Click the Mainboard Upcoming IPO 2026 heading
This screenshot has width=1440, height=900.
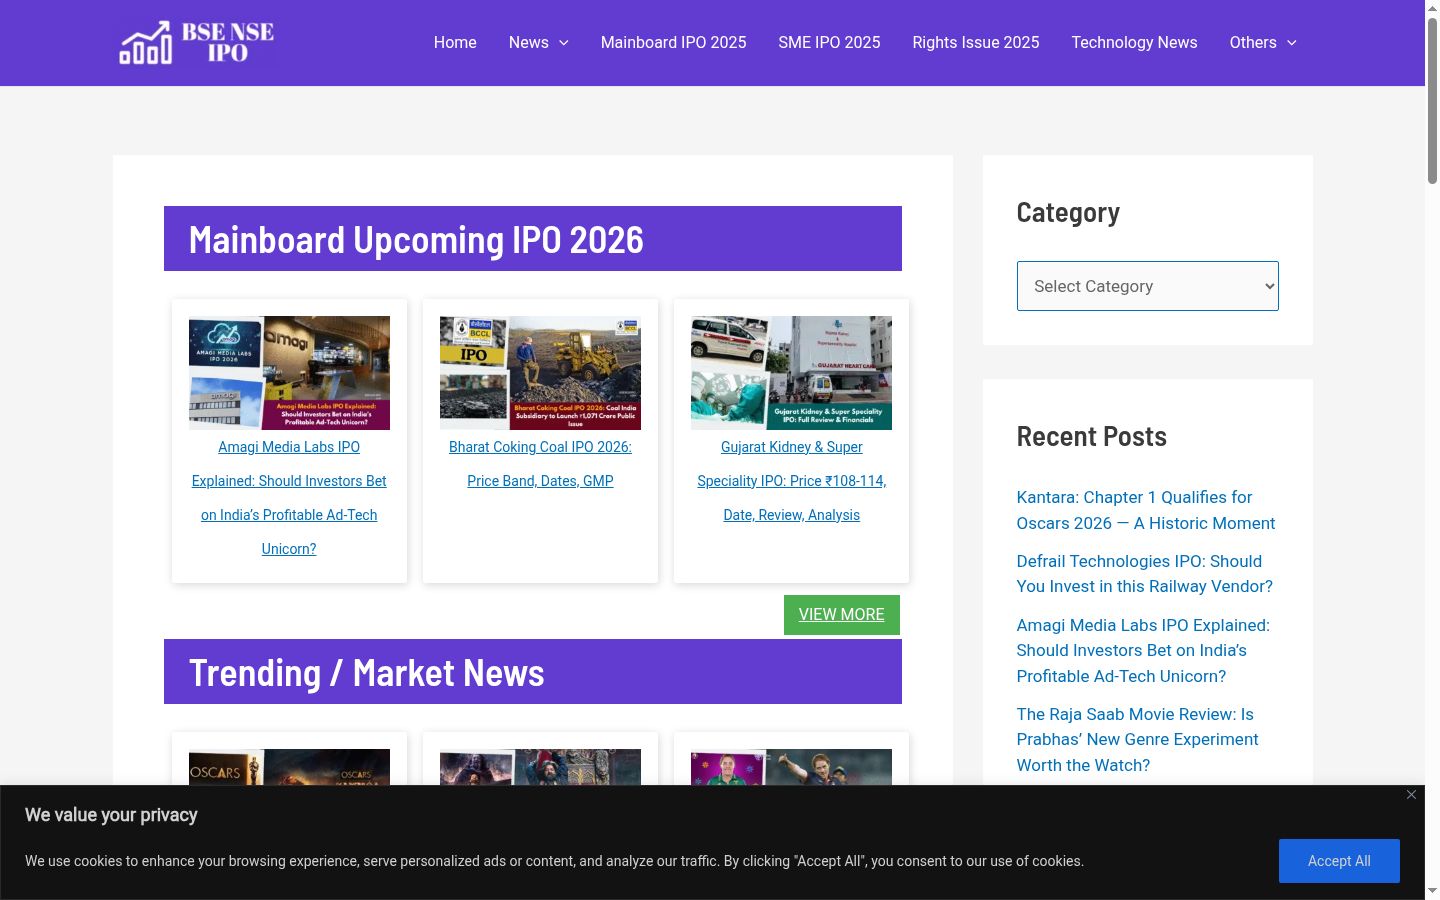[x=416, y=240]
